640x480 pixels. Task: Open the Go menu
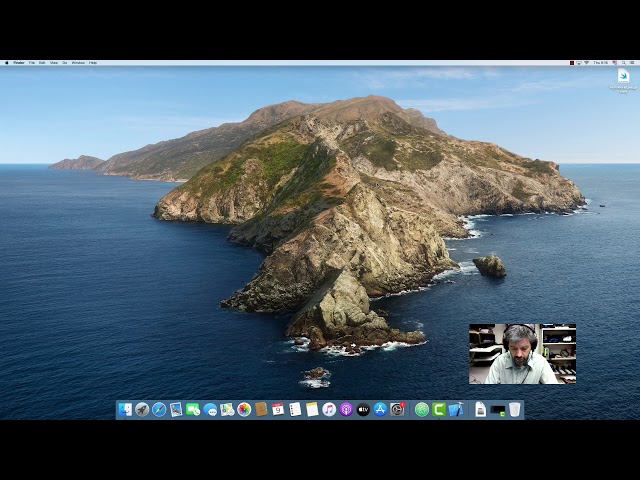[x=64, y=63]
